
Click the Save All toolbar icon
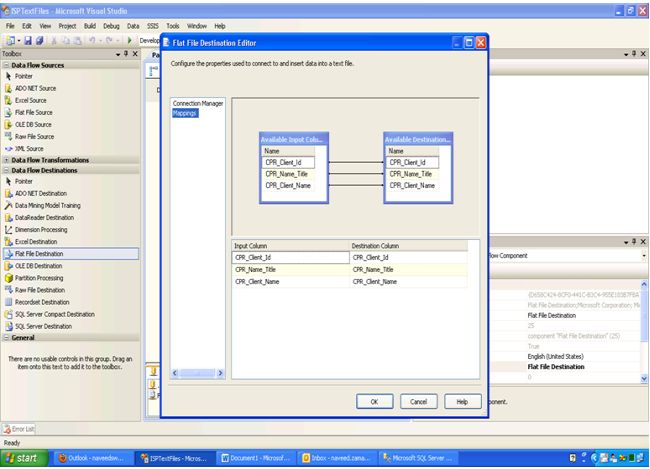pyautogui.click(x=40, y=41)
